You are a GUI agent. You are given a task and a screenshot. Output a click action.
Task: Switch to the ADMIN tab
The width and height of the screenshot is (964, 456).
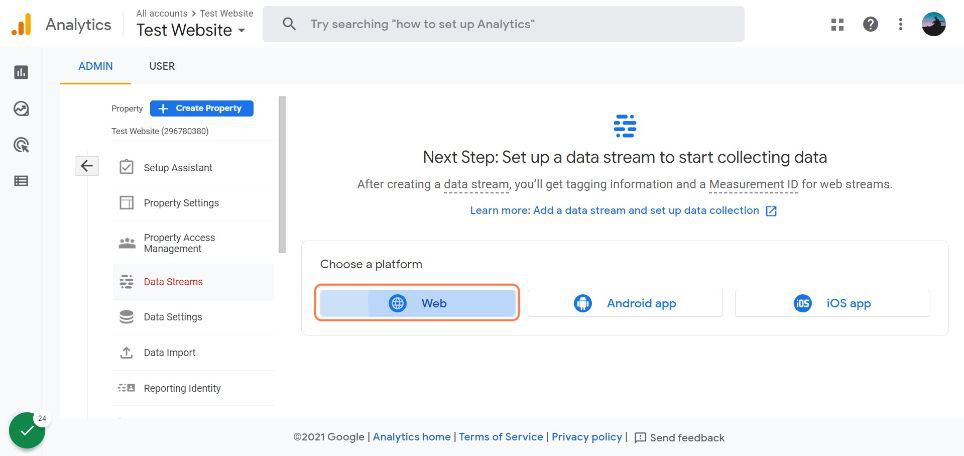[96, 66]
